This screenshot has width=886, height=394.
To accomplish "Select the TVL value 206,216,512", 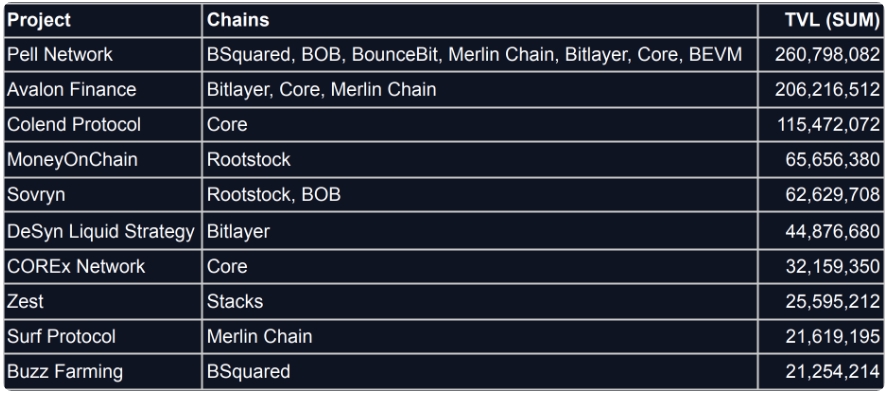I will pos(820,90).
